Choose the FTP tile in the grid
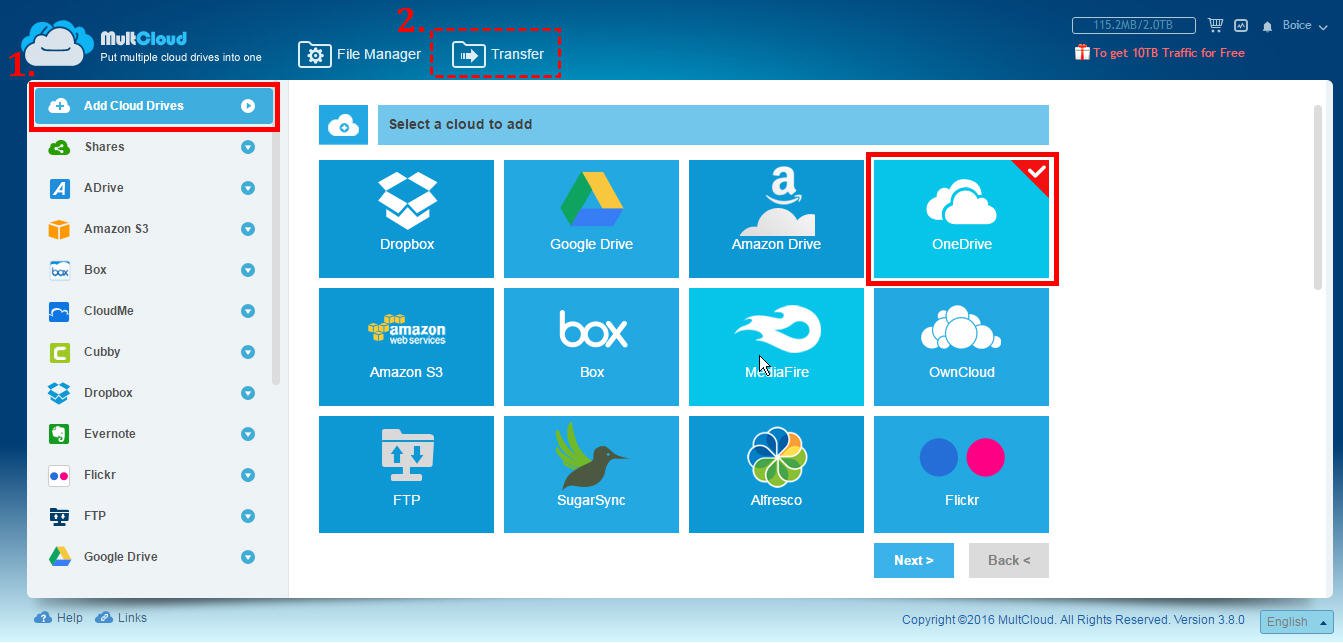 (406, 474)
